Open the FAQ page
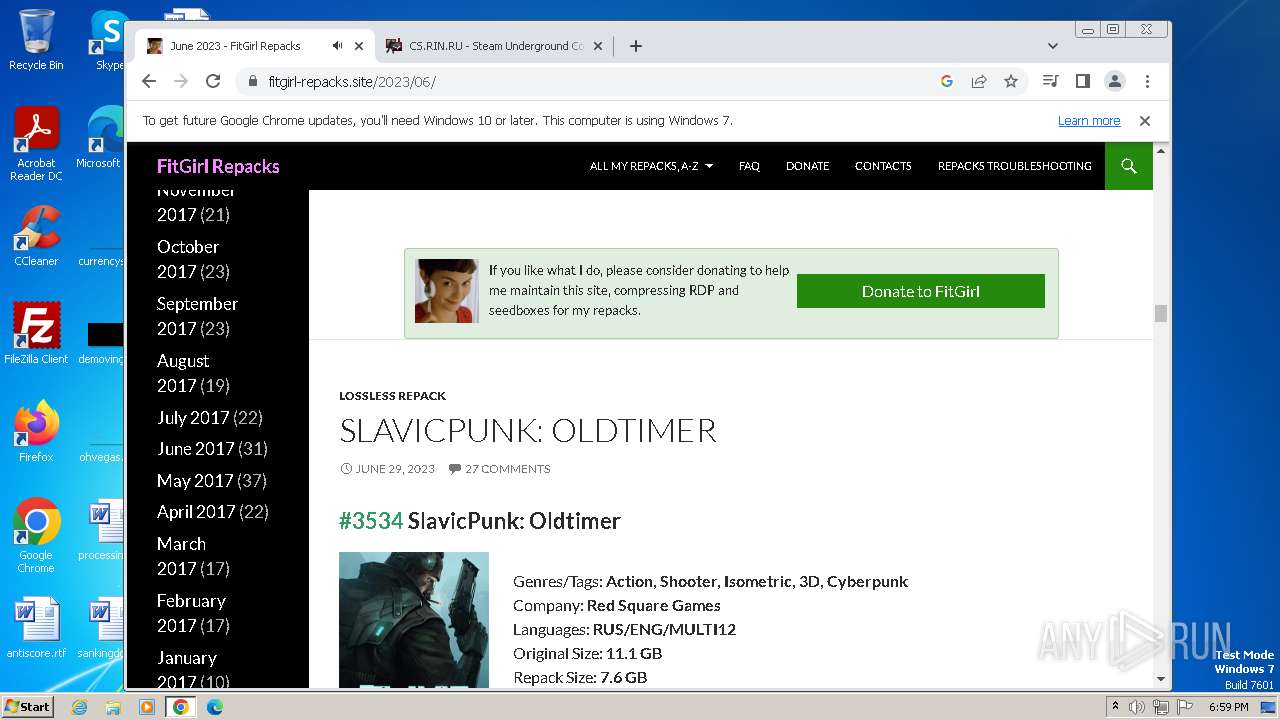 (x=749, y=166)
